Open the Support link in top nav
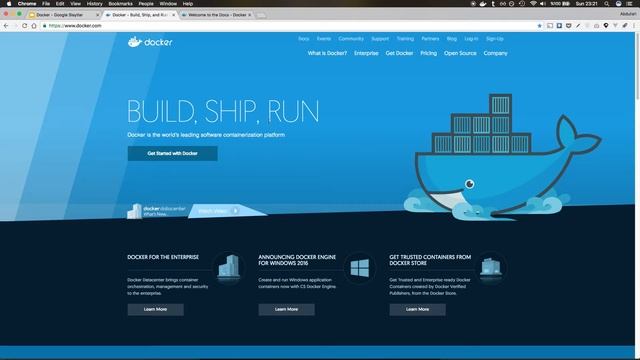Viewport: 640px width, 360px height. pos(380,39)
